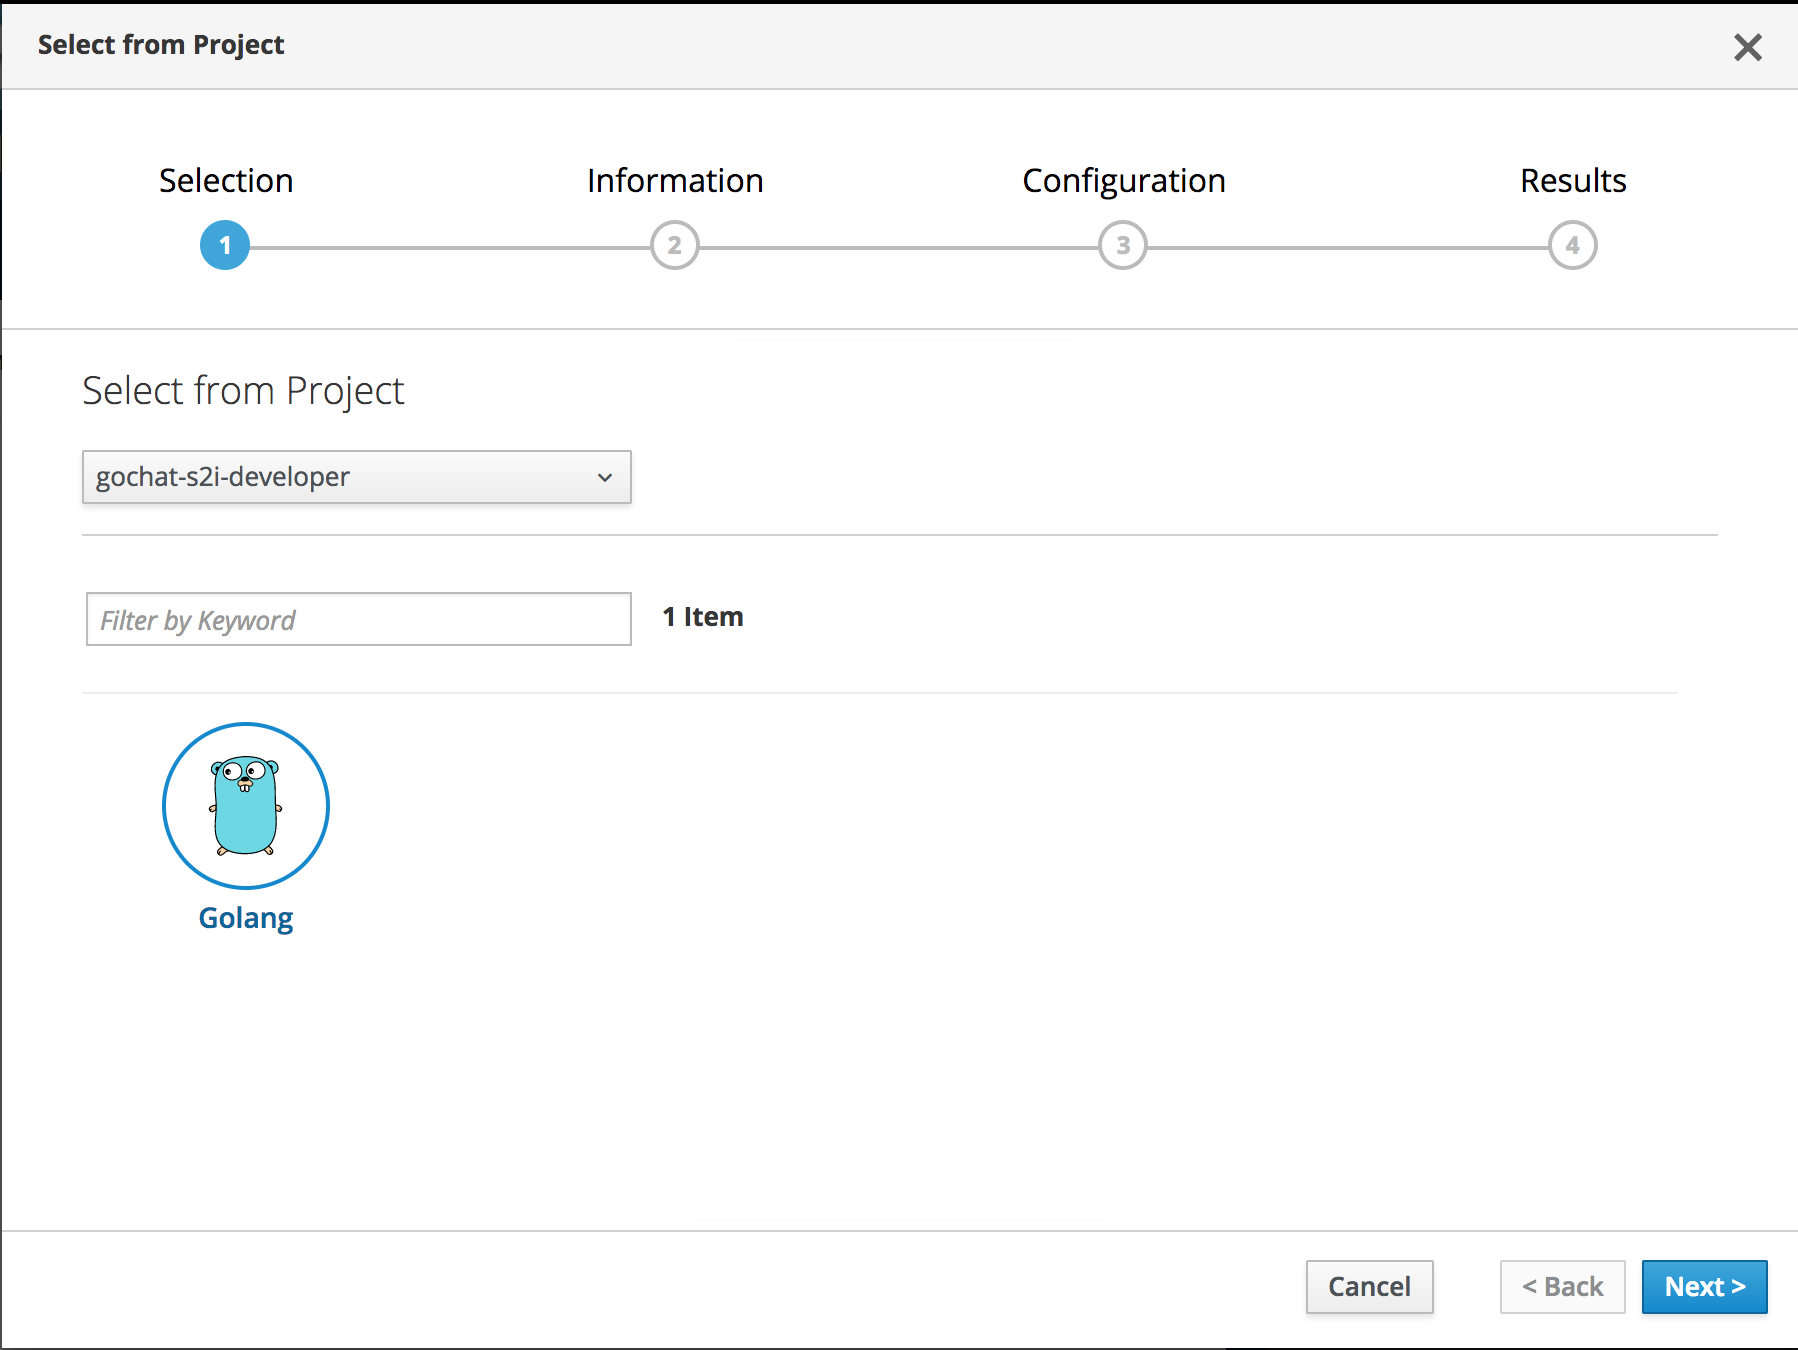Screen dimensions: 1798x1350
Task: Go to step 2 circle
Action: [x=674, y=245]
